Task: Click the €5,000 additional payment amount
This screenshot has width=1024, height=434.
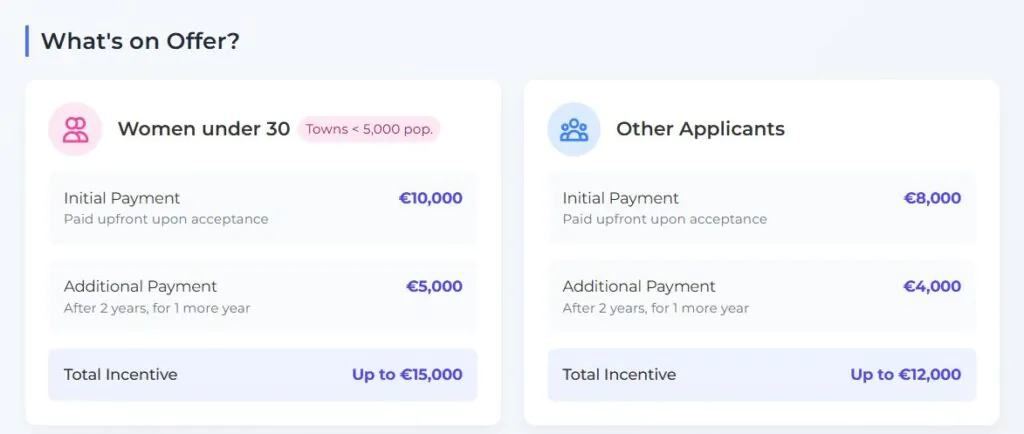Action: 434,287
